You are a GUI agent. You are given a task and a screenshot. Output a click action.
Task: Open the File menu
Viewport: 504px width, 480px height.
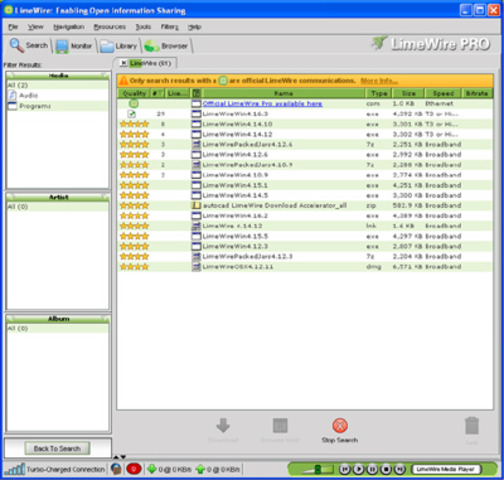pyautogui.click(x=13, y=27)
